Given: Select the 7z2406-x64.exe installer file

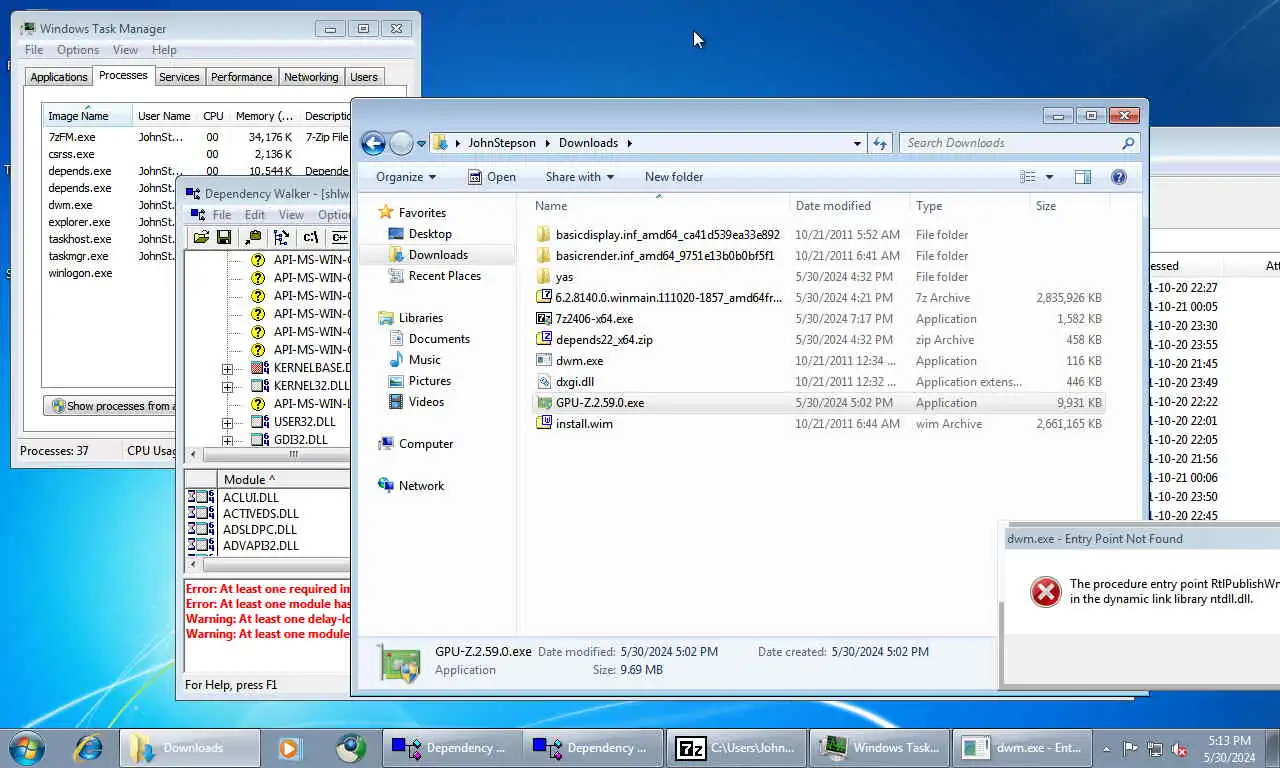Looking at the screenshot, I should coord(819,319).
